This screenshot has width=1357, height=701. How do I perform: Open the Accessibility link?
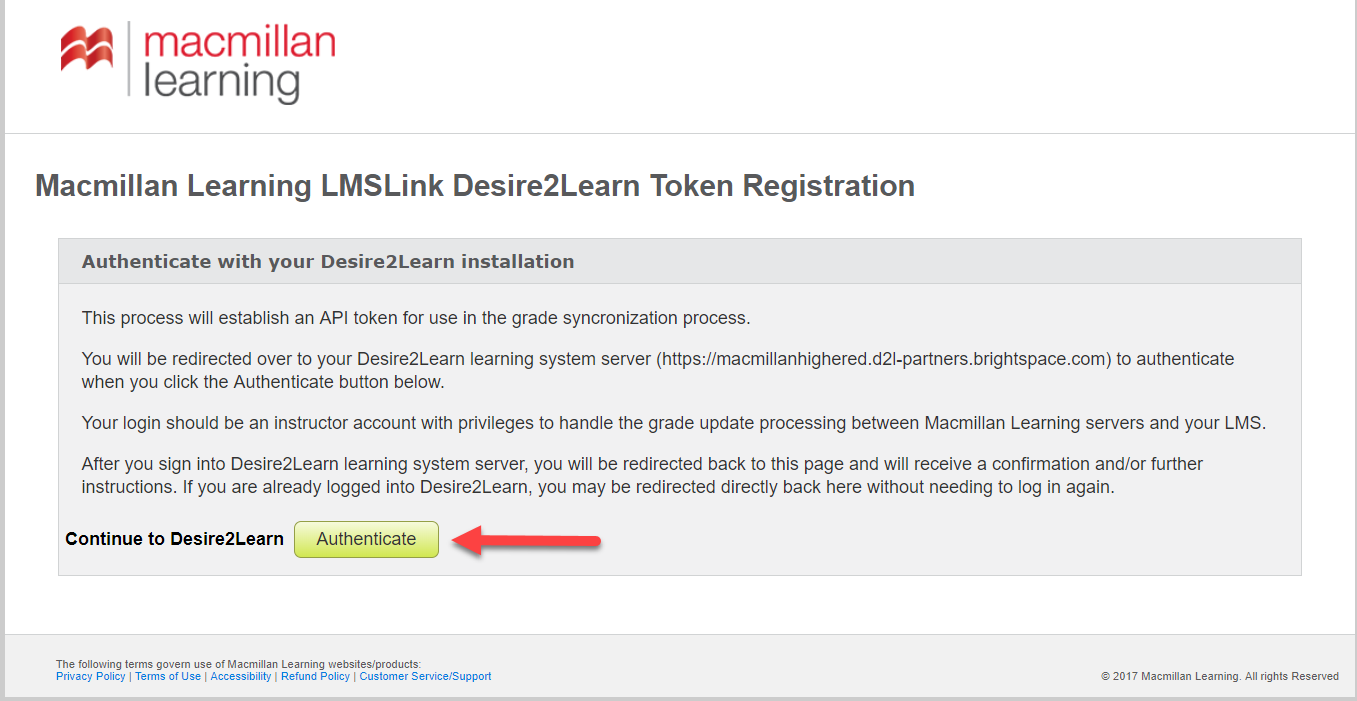(x=241, y=676)
